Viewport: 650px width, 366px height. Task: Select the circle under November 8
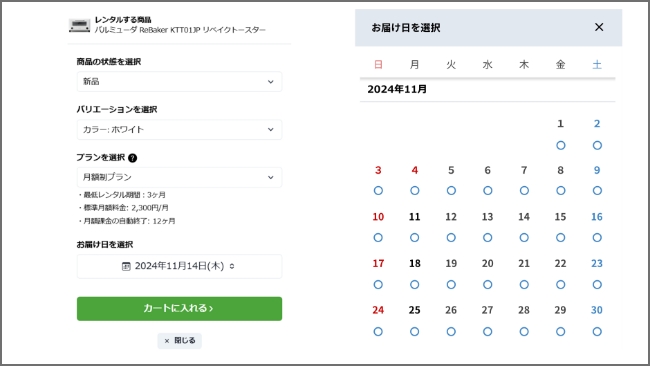pos(560,191)
